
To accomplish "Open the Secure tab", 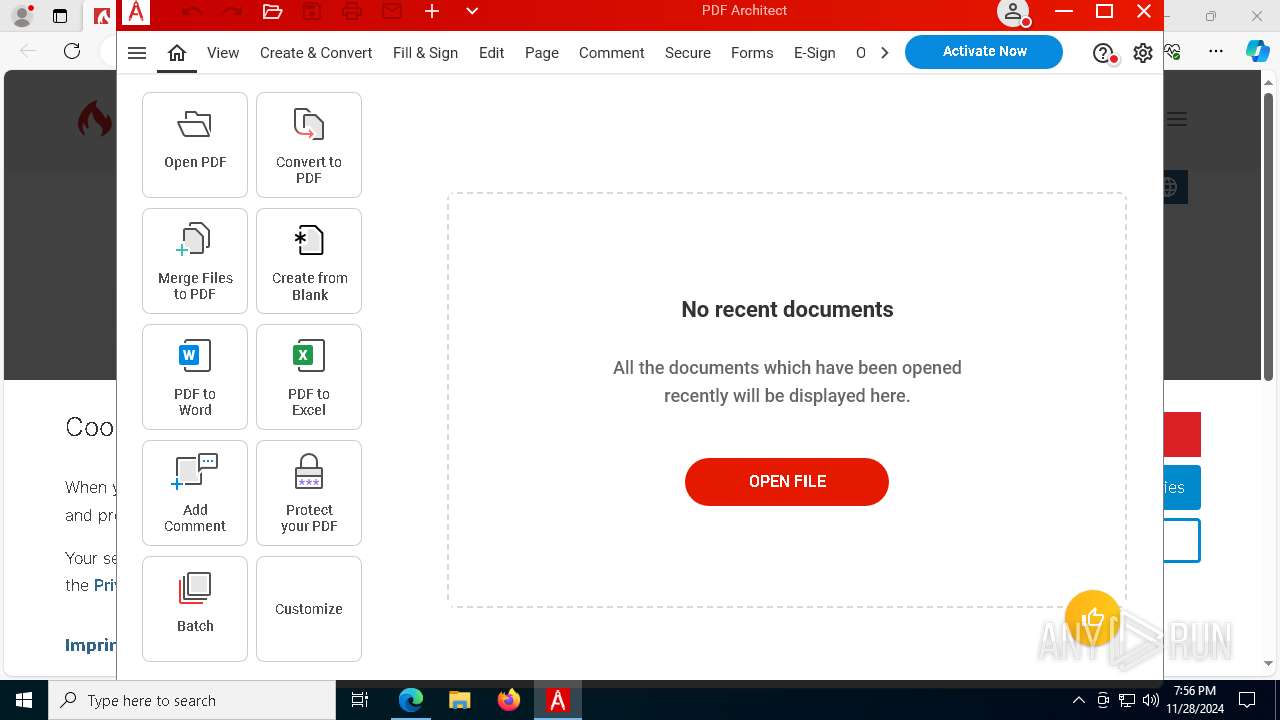I will tap(688, 53).
